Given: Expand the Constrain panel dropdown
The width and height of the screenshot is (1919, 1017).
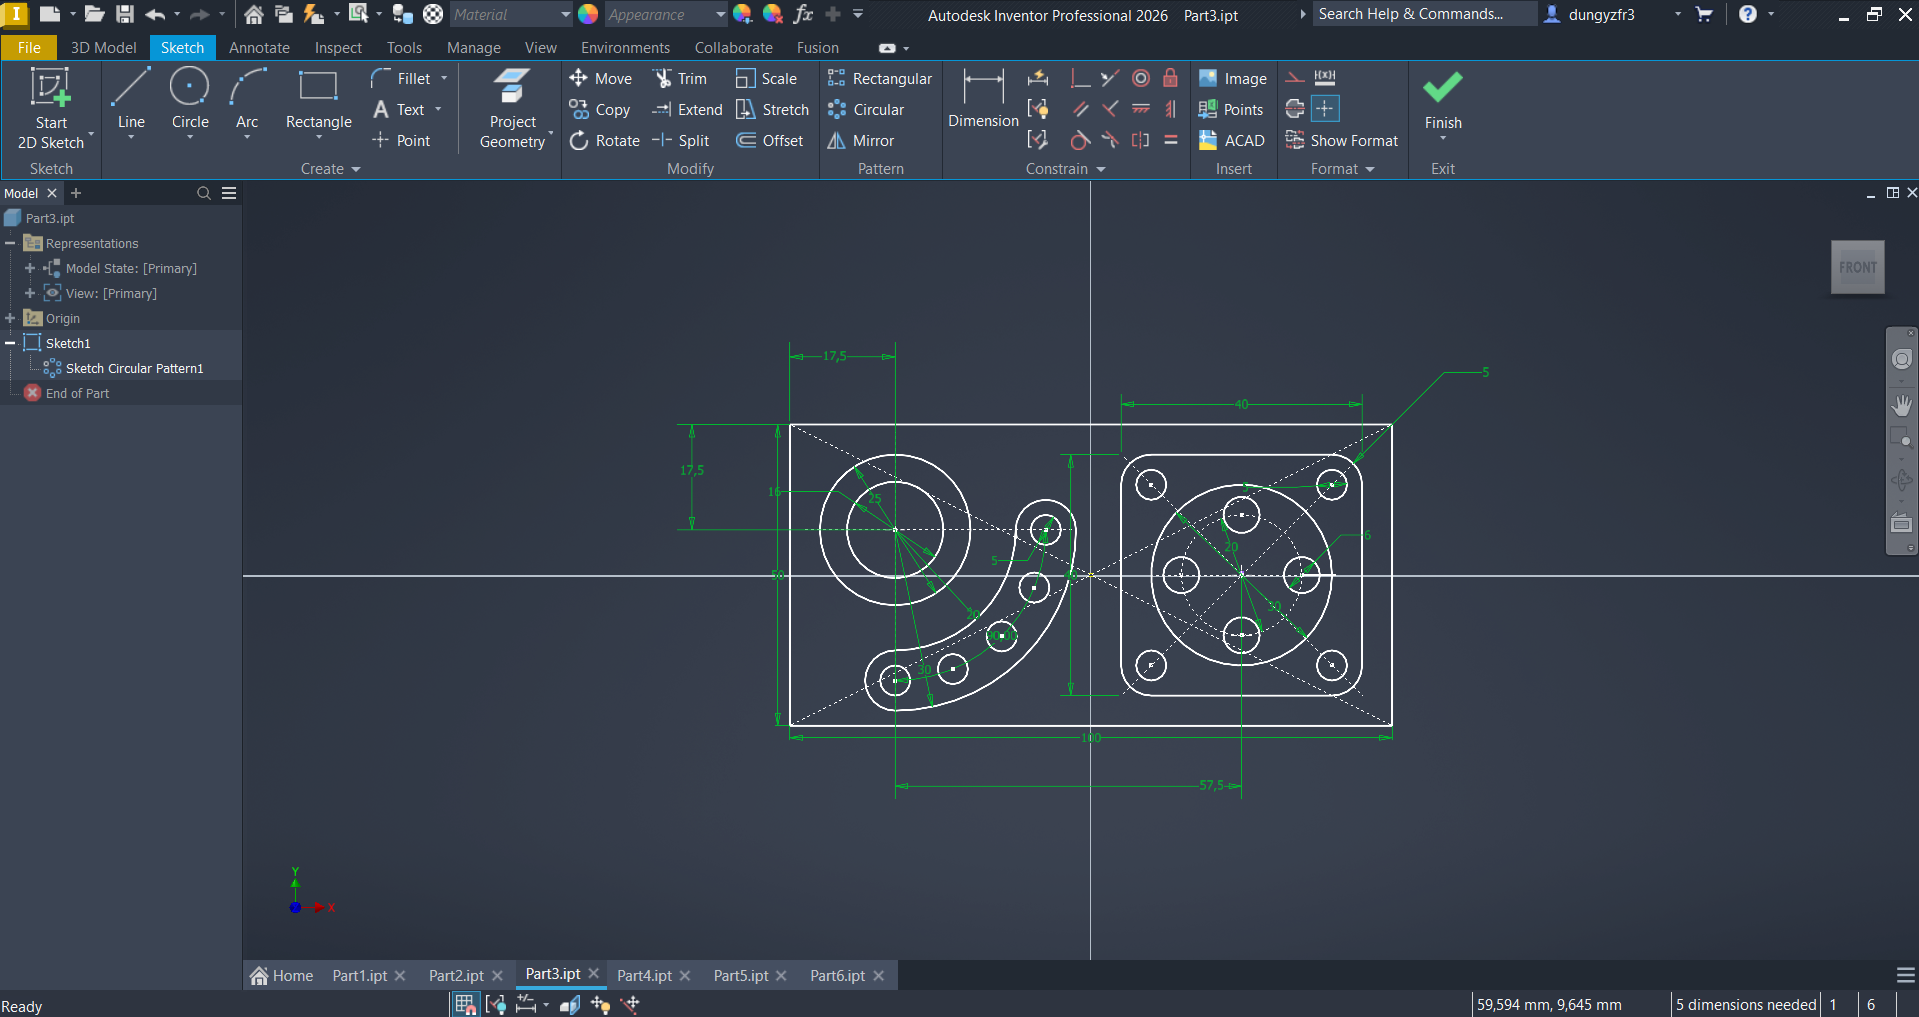Looking at the screenshot, I should [1101, 169].
